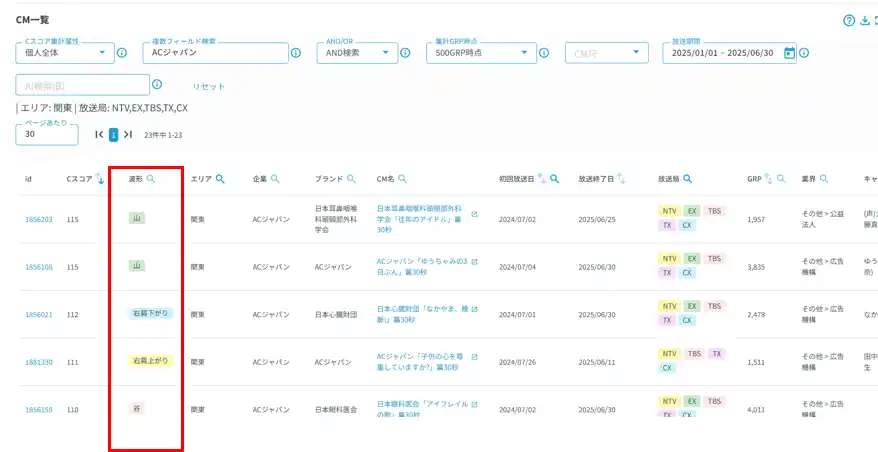This screenshot has width=878, height=452.
Task: Click search icon in CM名 column header
Action: pyautogui.click(x=403, y=179)
